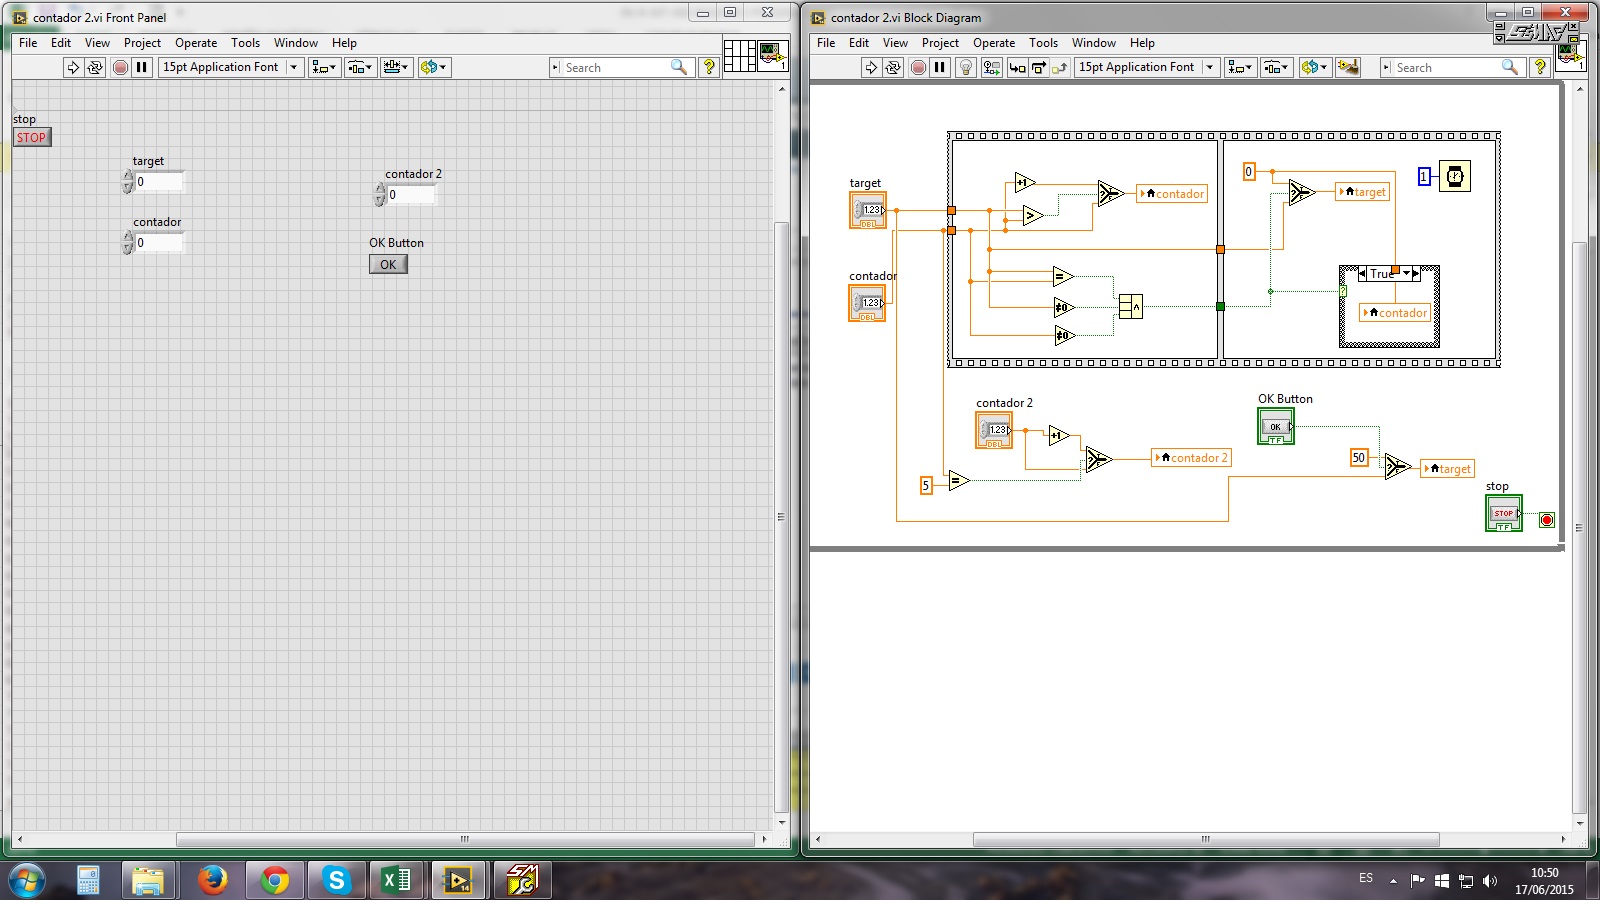Image resolution: width=1600 pixels, height=903 pixels.
Task: Toggle the OK Button on Front Panel
Action: tap(388, 265)
